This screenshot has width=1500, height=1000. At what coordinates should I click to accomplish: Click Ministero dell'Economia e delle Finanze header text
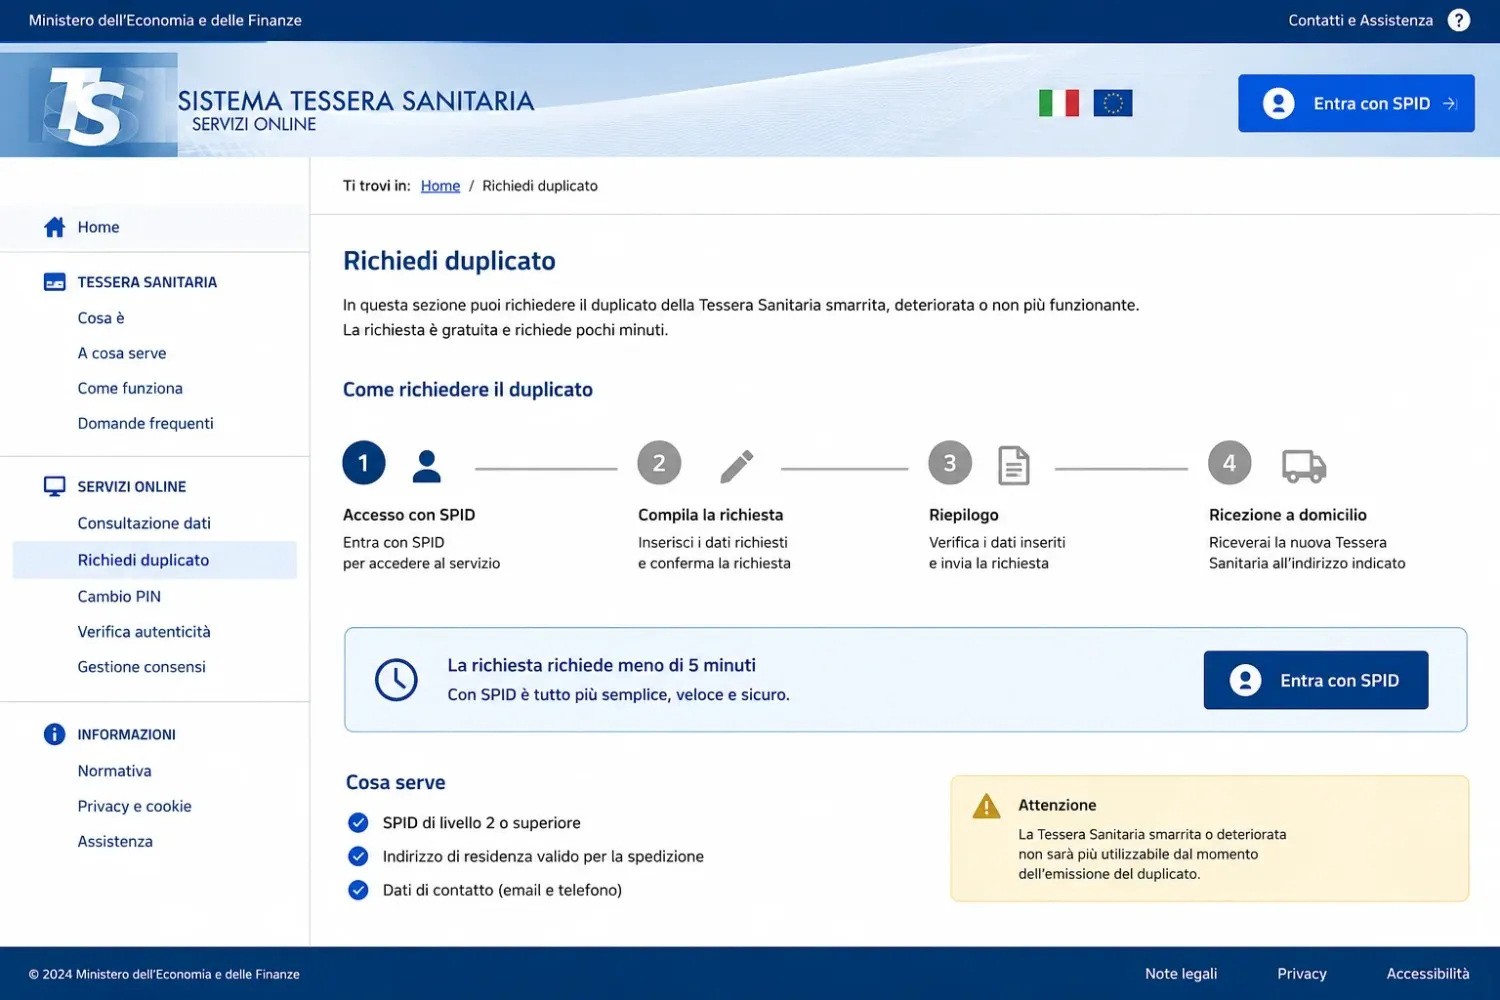(x=165, y=20)
